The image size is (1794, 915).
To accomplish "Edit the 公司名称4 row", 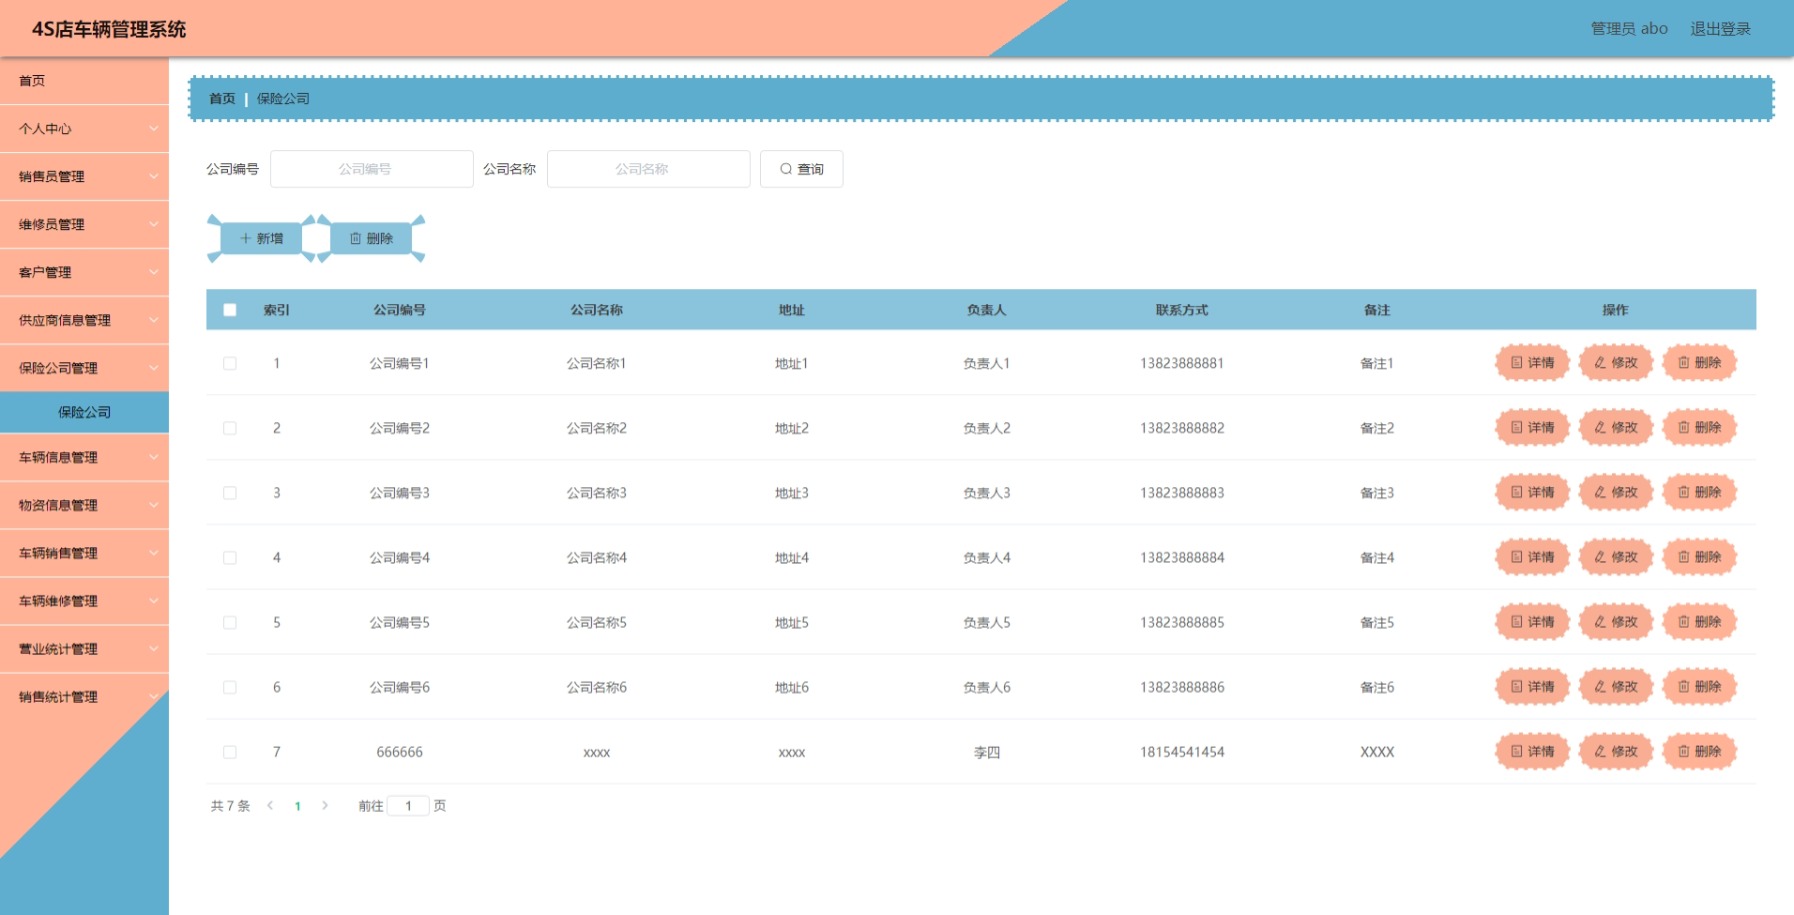I will 1616,558.
